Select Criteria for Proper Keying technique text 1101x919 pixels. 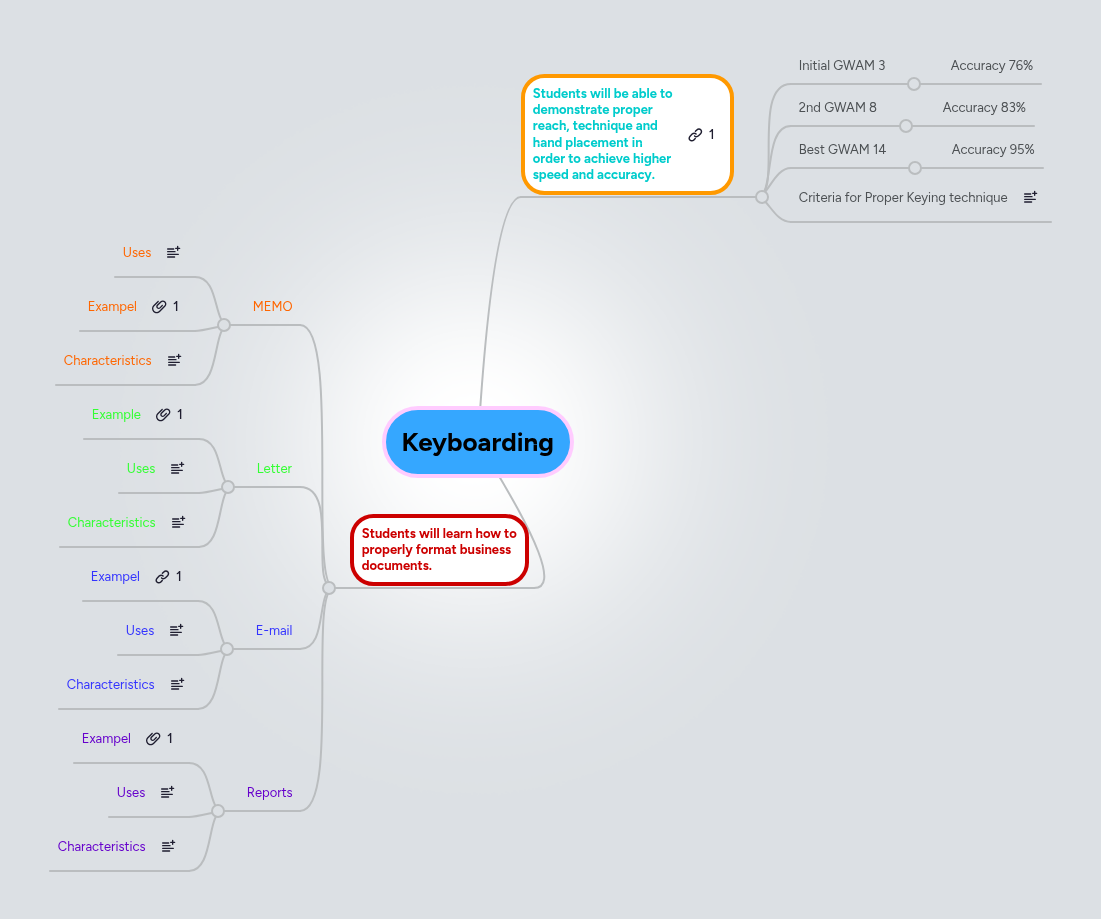click(902, 198)
